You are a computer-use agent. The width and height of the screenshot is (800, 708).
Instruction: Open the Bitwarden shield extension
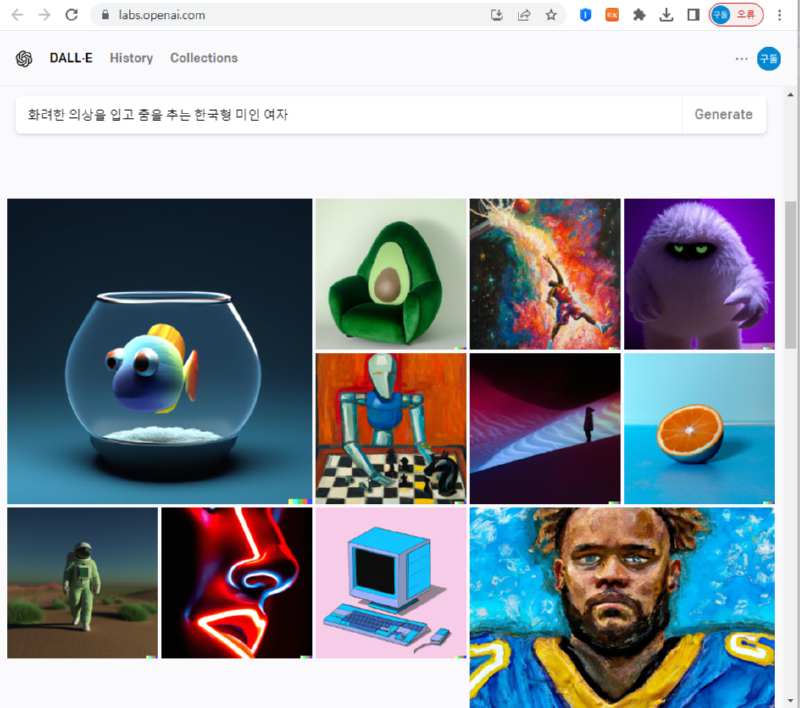tap(585, 15)
